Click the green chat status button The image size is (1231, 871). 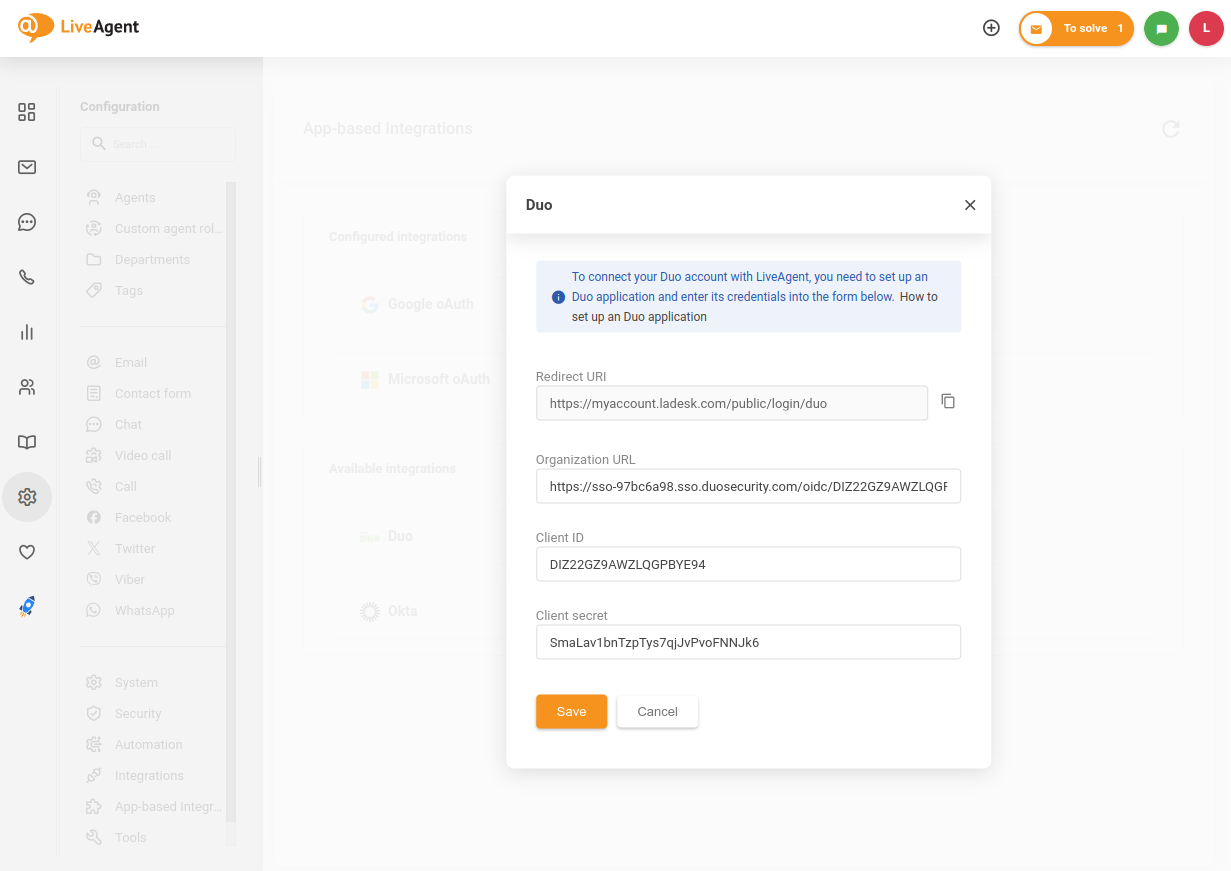tap(1161, 29)
